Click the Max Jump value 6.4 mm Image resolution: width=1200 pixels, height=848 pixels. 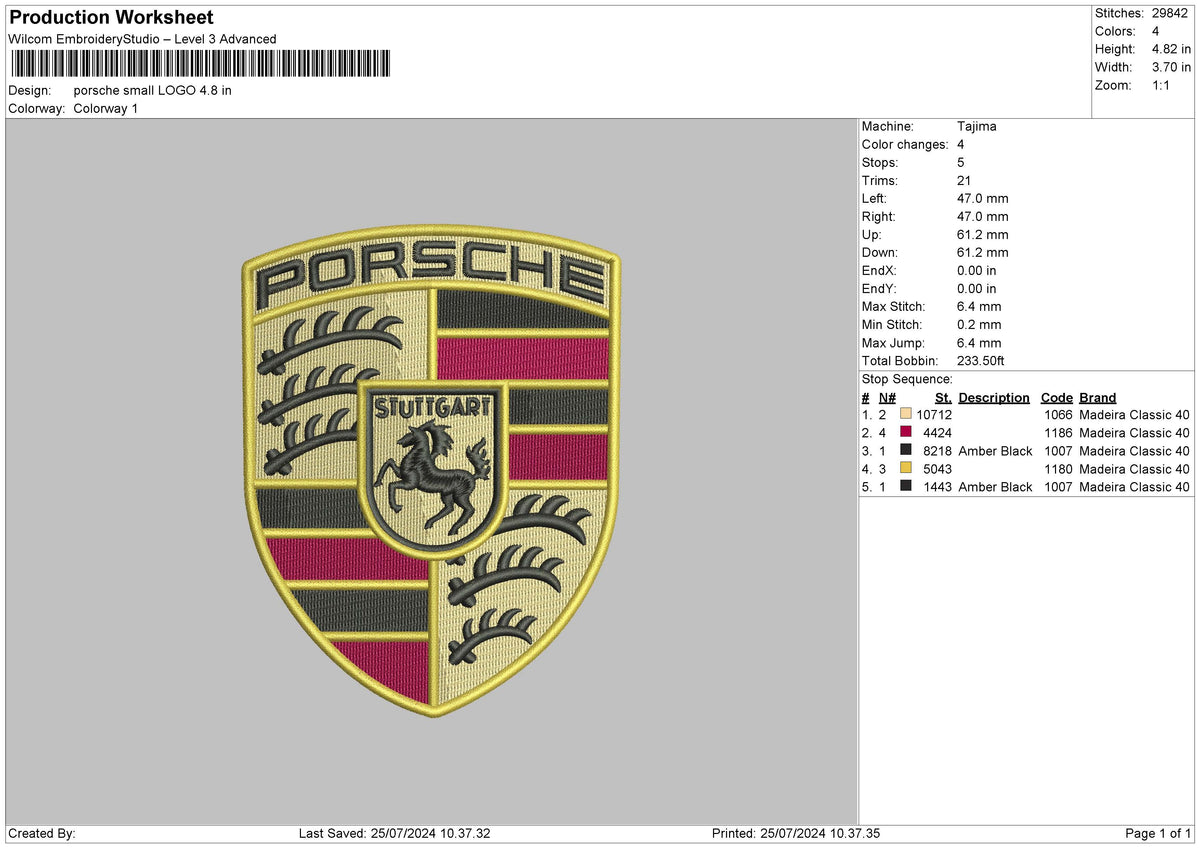(x=979, y=342)
